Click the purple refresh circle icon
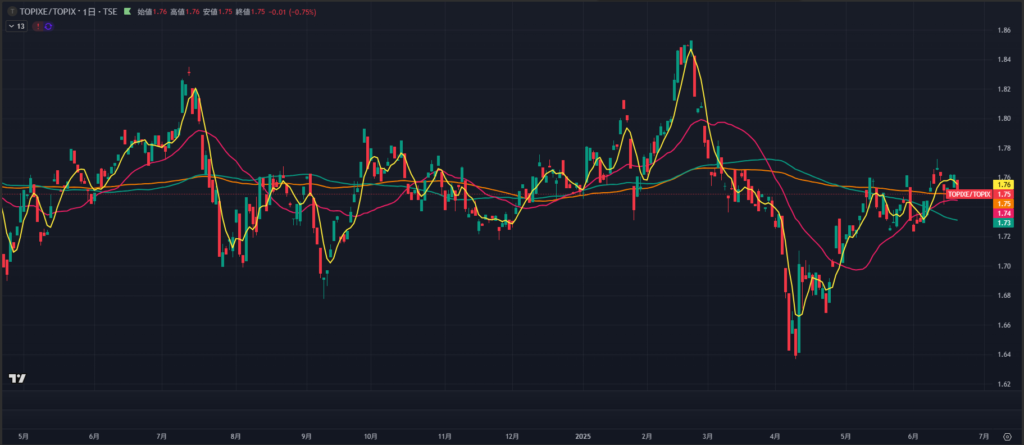This screenshot has width=1024, height=445. (48, 26)
